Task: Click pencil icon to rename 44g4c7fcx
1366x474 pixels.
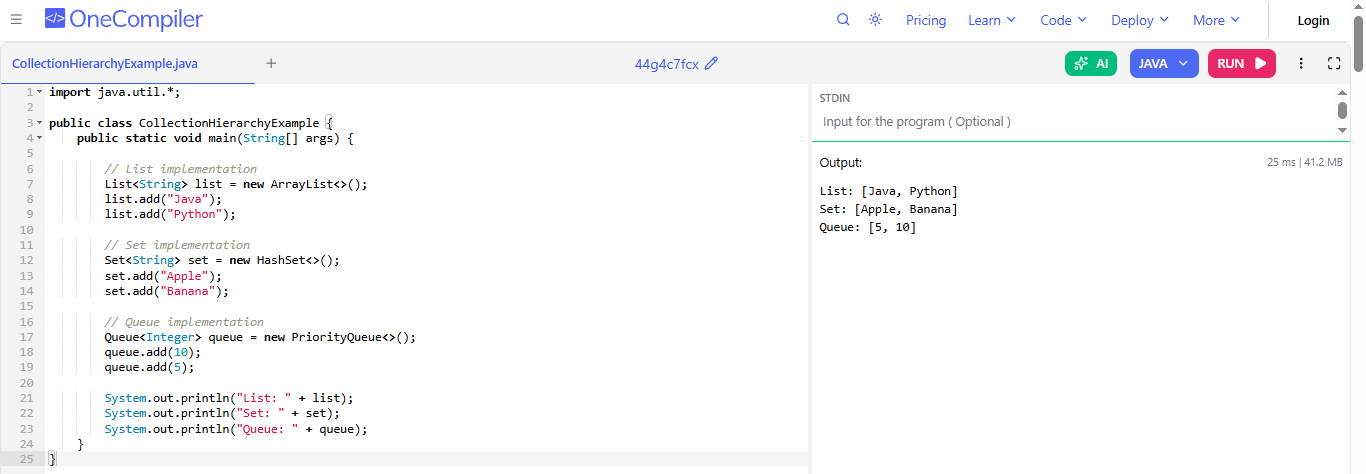Action: click(x=711, y=64)
